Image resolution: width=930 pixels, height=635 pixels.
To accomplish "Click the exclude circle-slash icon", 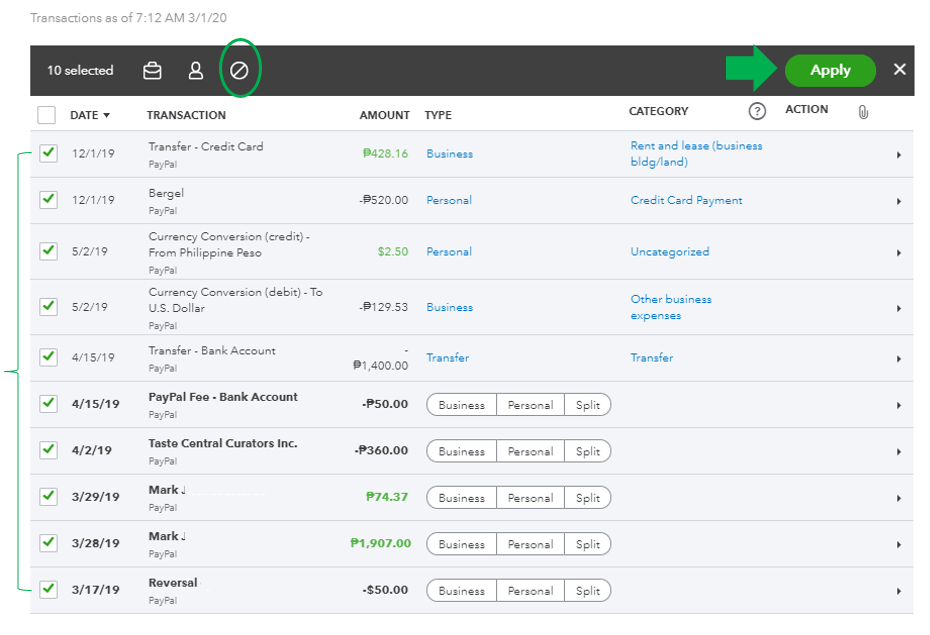I will click(239, 71).
